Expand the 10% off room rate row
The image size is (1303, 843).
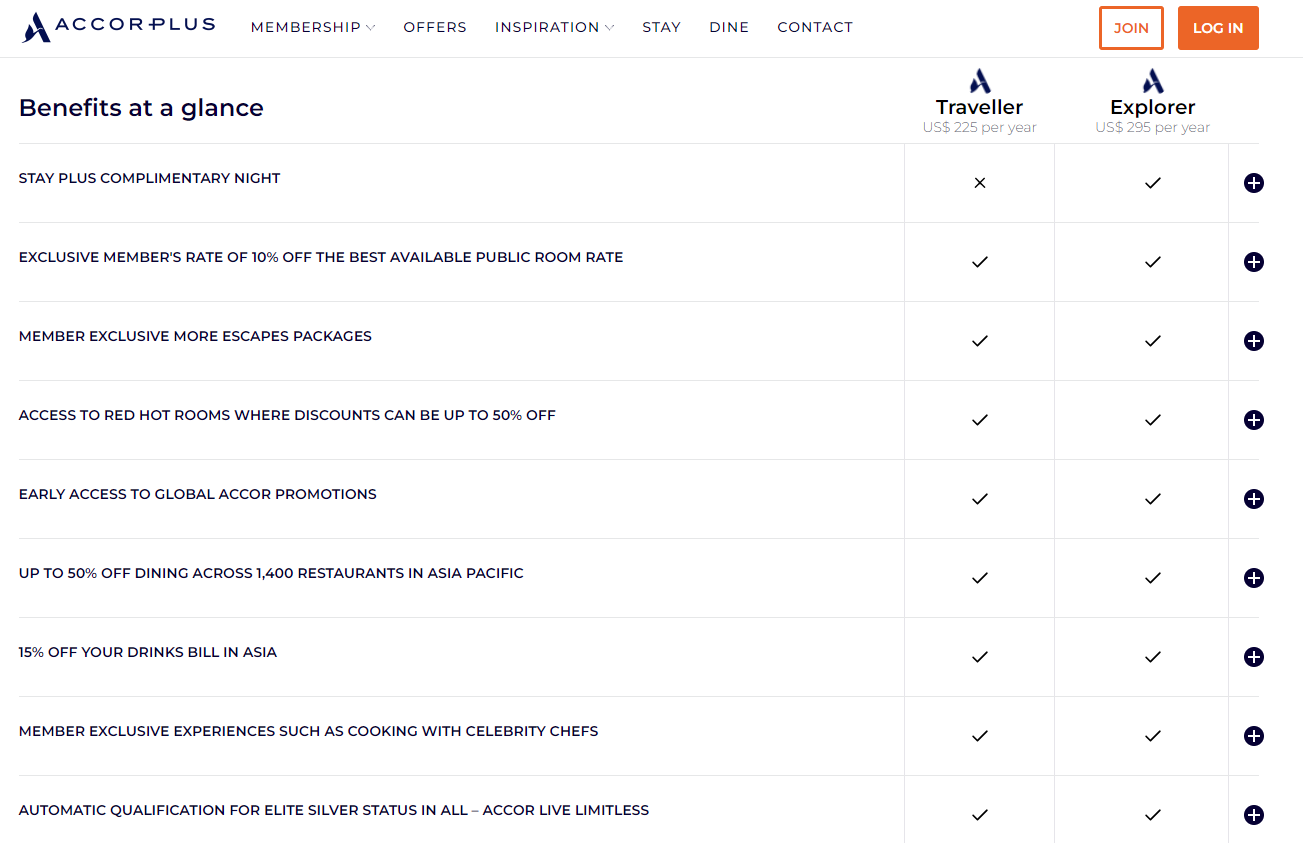pyautogui.click(x=1253, y=262)
